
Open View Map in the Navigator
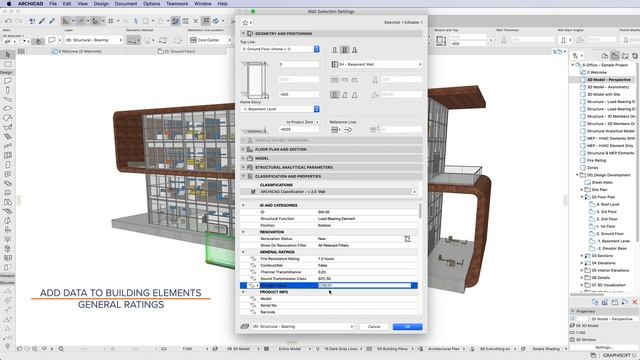pyautogui.click(x=615, y=56)
